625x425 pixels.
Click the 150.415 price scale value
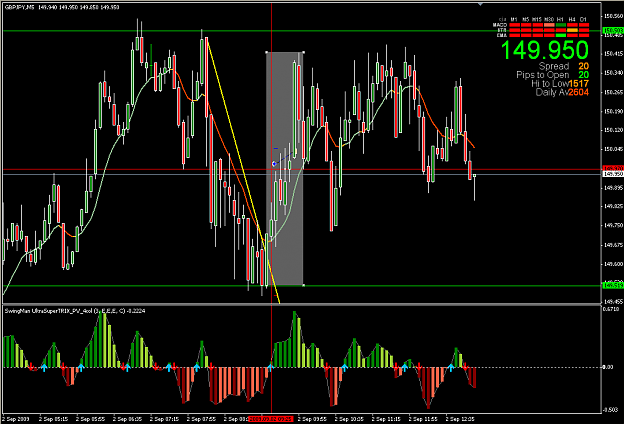tap(614, 54)
